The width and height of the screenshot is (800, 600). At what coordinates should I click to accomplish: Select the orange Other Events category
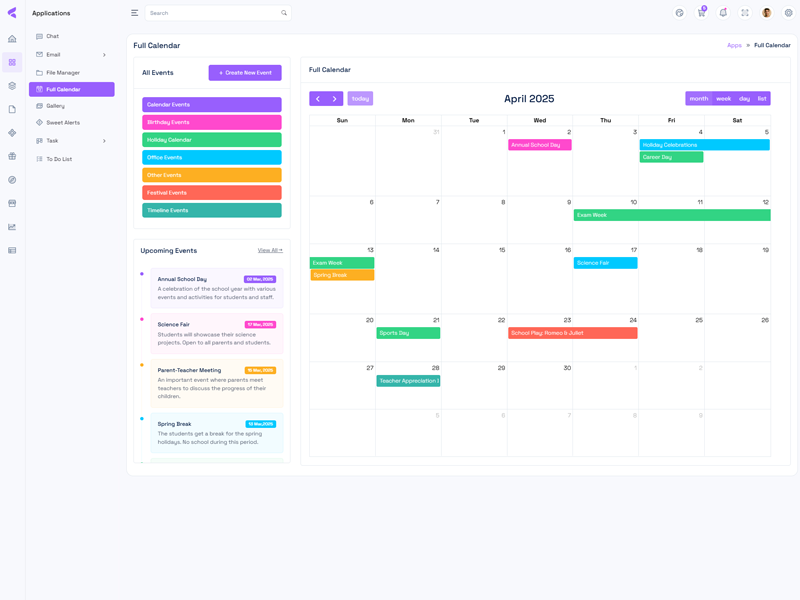(212, 175)
